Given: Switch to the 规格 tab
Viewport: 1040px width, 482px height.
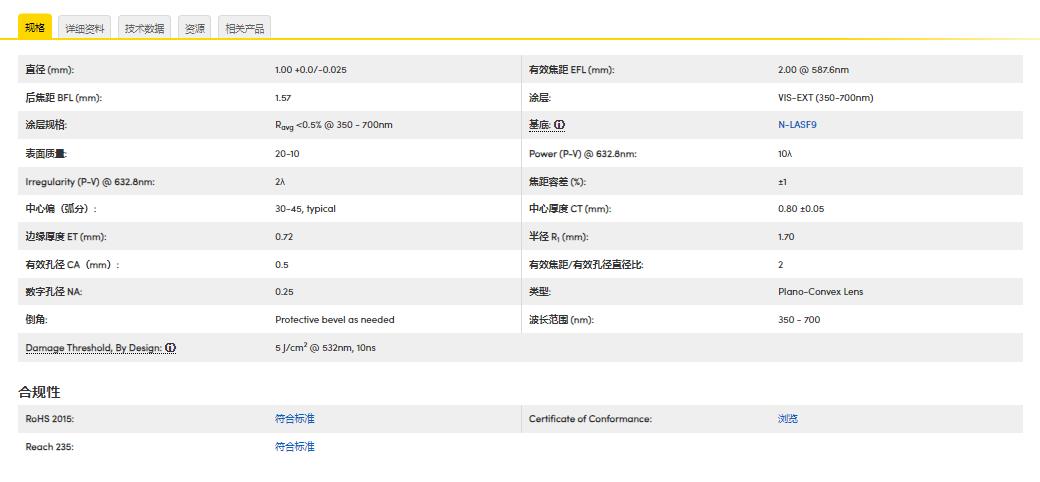Looking at the screenshot, I should (35, 28).
